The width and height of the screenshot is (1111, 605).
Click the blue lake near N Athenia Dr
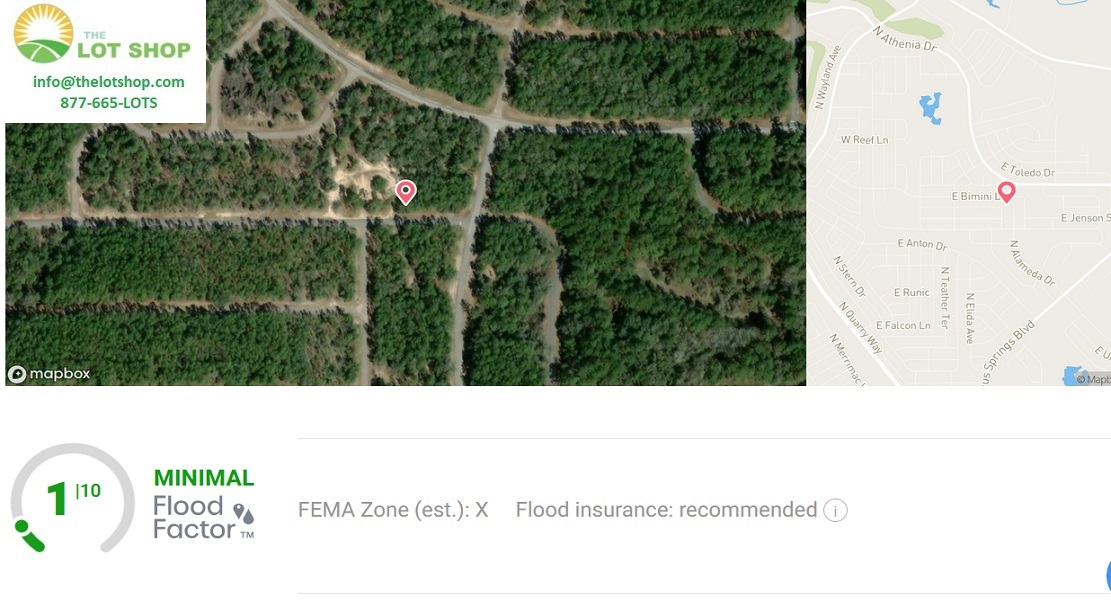930,108
